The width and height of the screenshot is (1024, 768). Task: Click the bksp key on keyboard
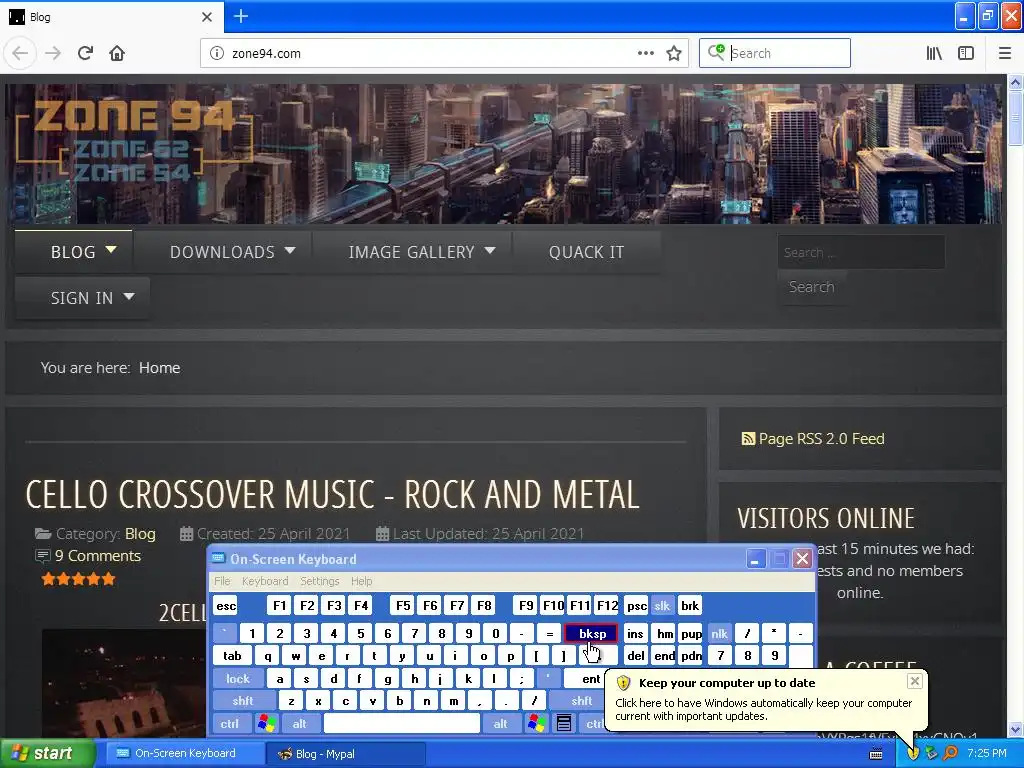(592, 633)
